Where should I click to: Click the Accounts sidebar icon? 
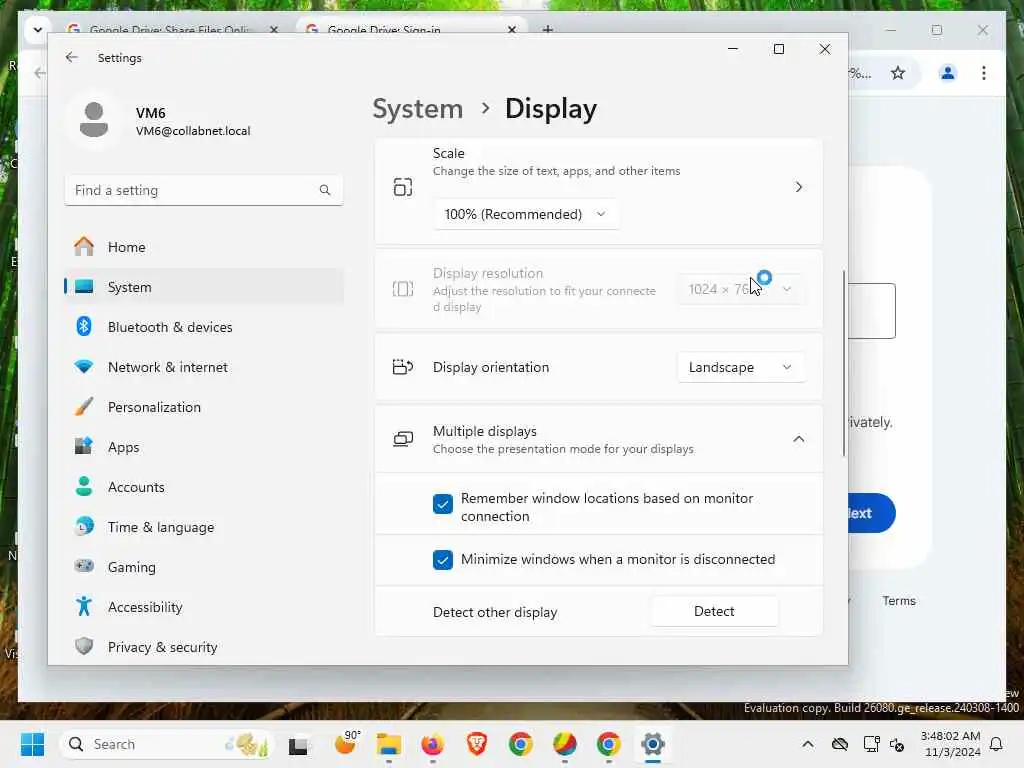click(84, 487)
